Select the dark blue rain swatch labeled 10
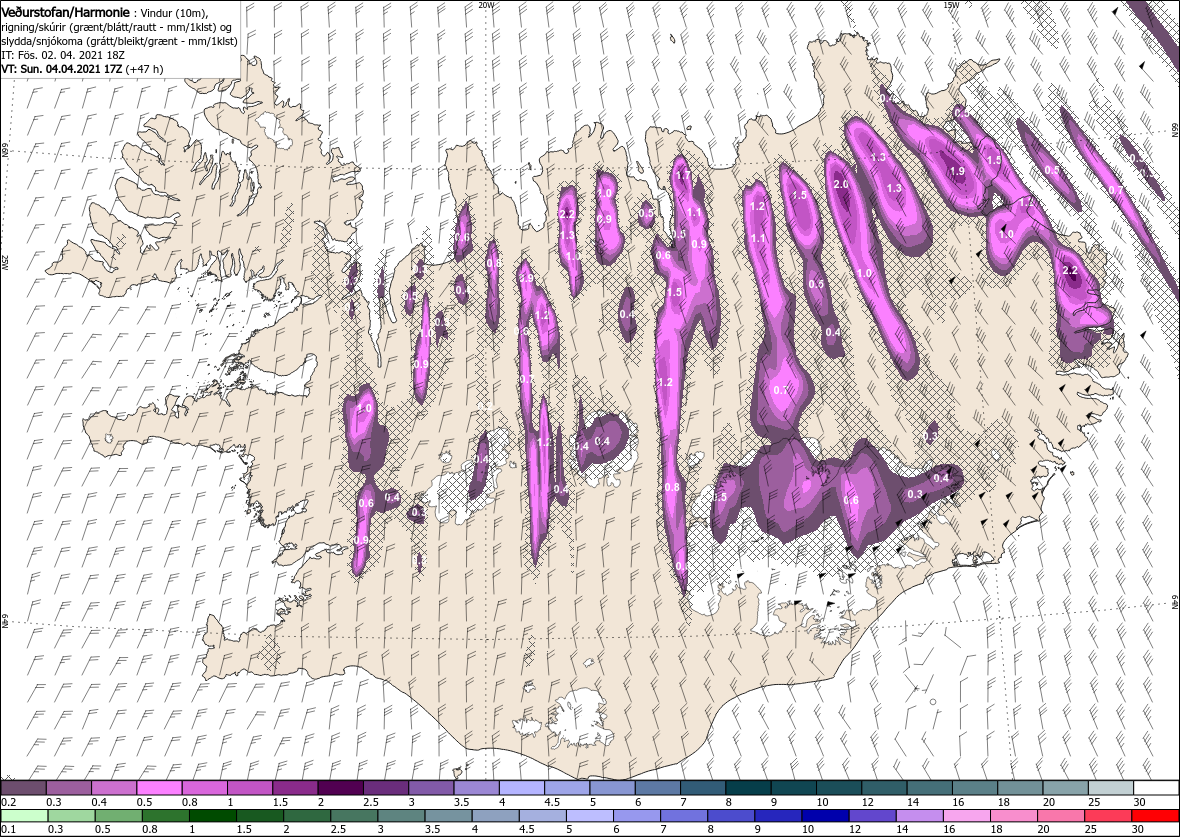The image size is (1180, 837). coord(825,816)
